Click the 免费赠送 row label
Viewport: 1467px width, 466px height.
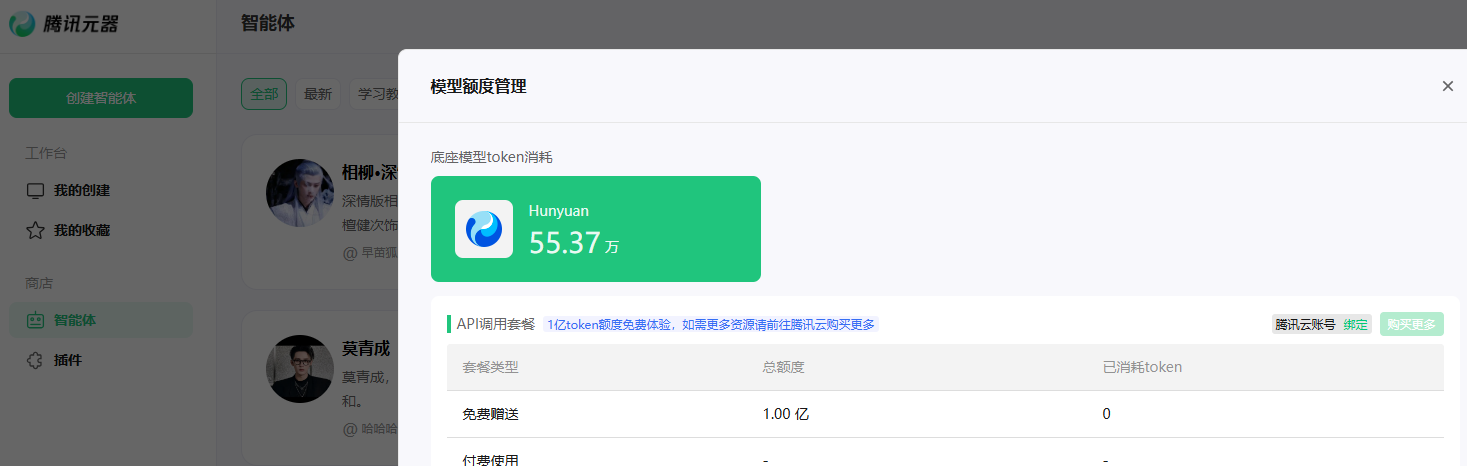pos(490,414)
